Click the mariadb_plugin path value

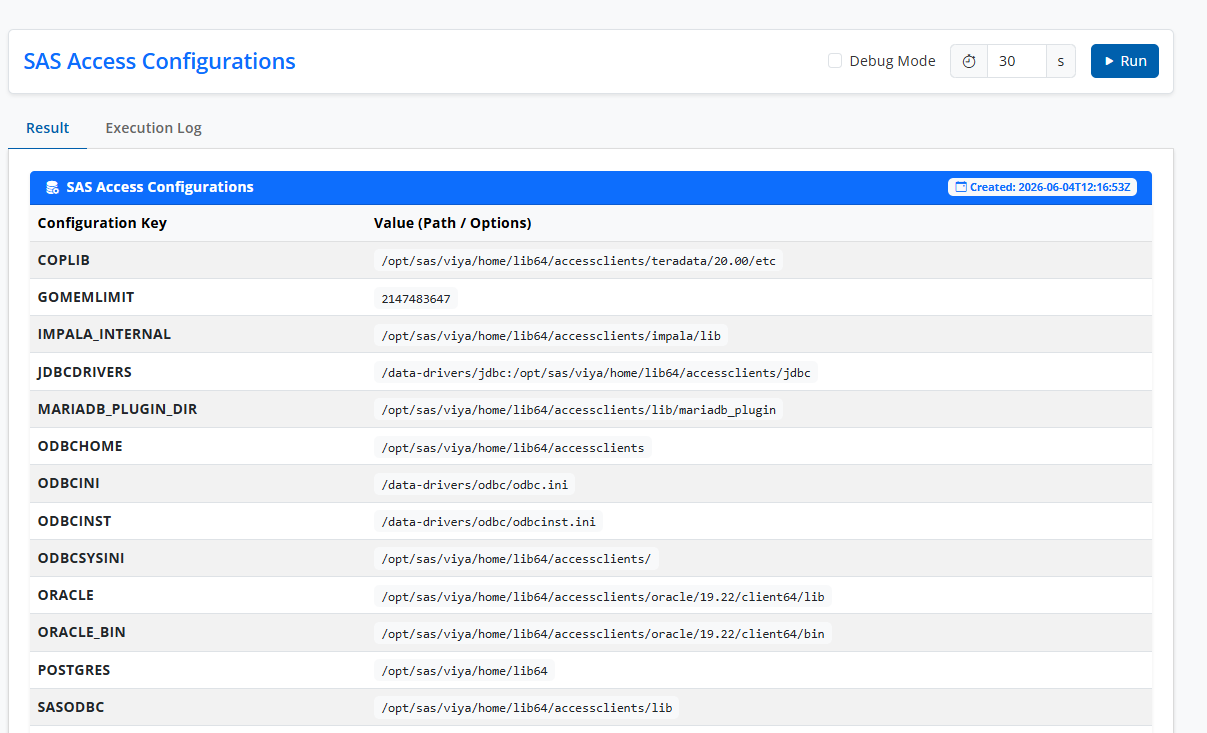pos(578,410)
